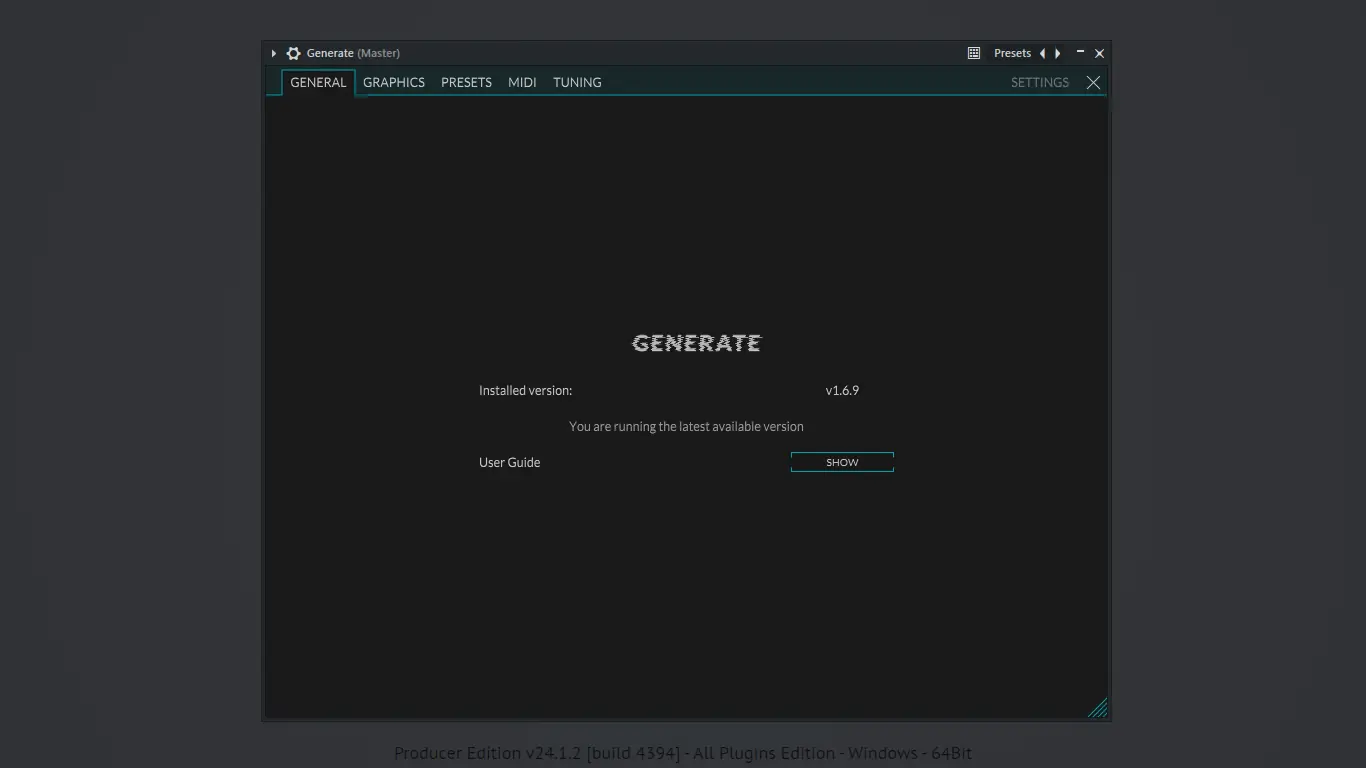
Task: Switch to the GRAPHICS tab
Action: (394, 82)
